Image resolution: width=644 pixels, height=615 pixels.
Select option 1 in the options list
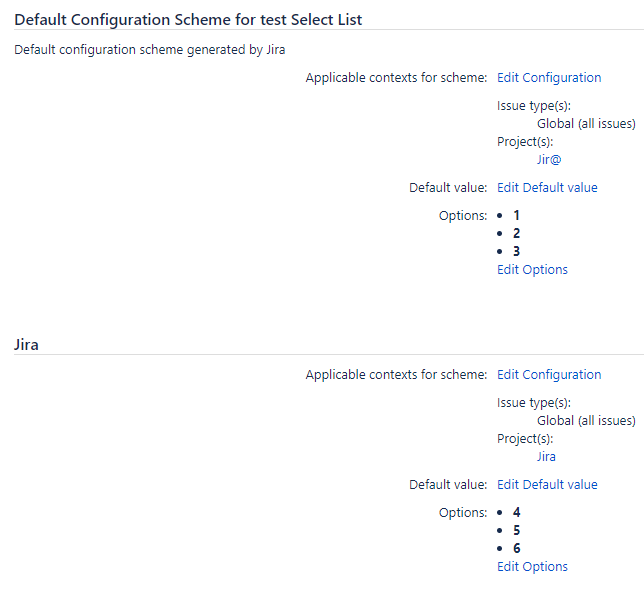516,215
